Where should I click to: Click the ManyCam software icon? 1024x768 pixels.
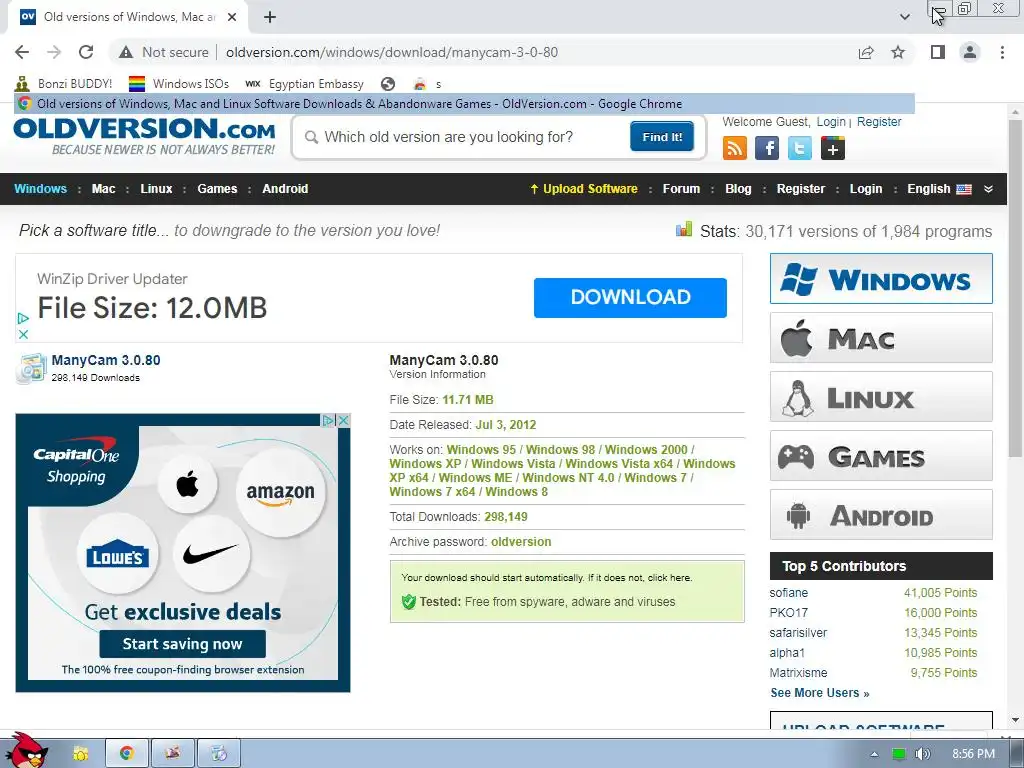31,368
